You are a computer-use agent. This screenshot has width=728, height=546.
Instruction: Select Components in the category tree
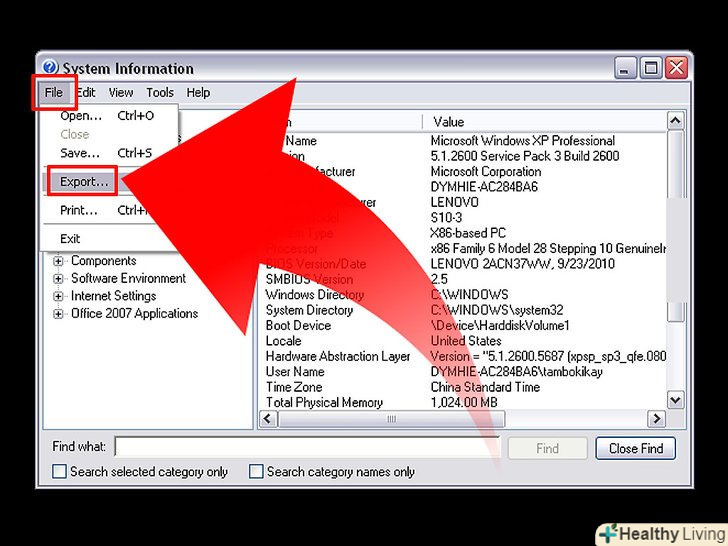(x=104, y=260)
